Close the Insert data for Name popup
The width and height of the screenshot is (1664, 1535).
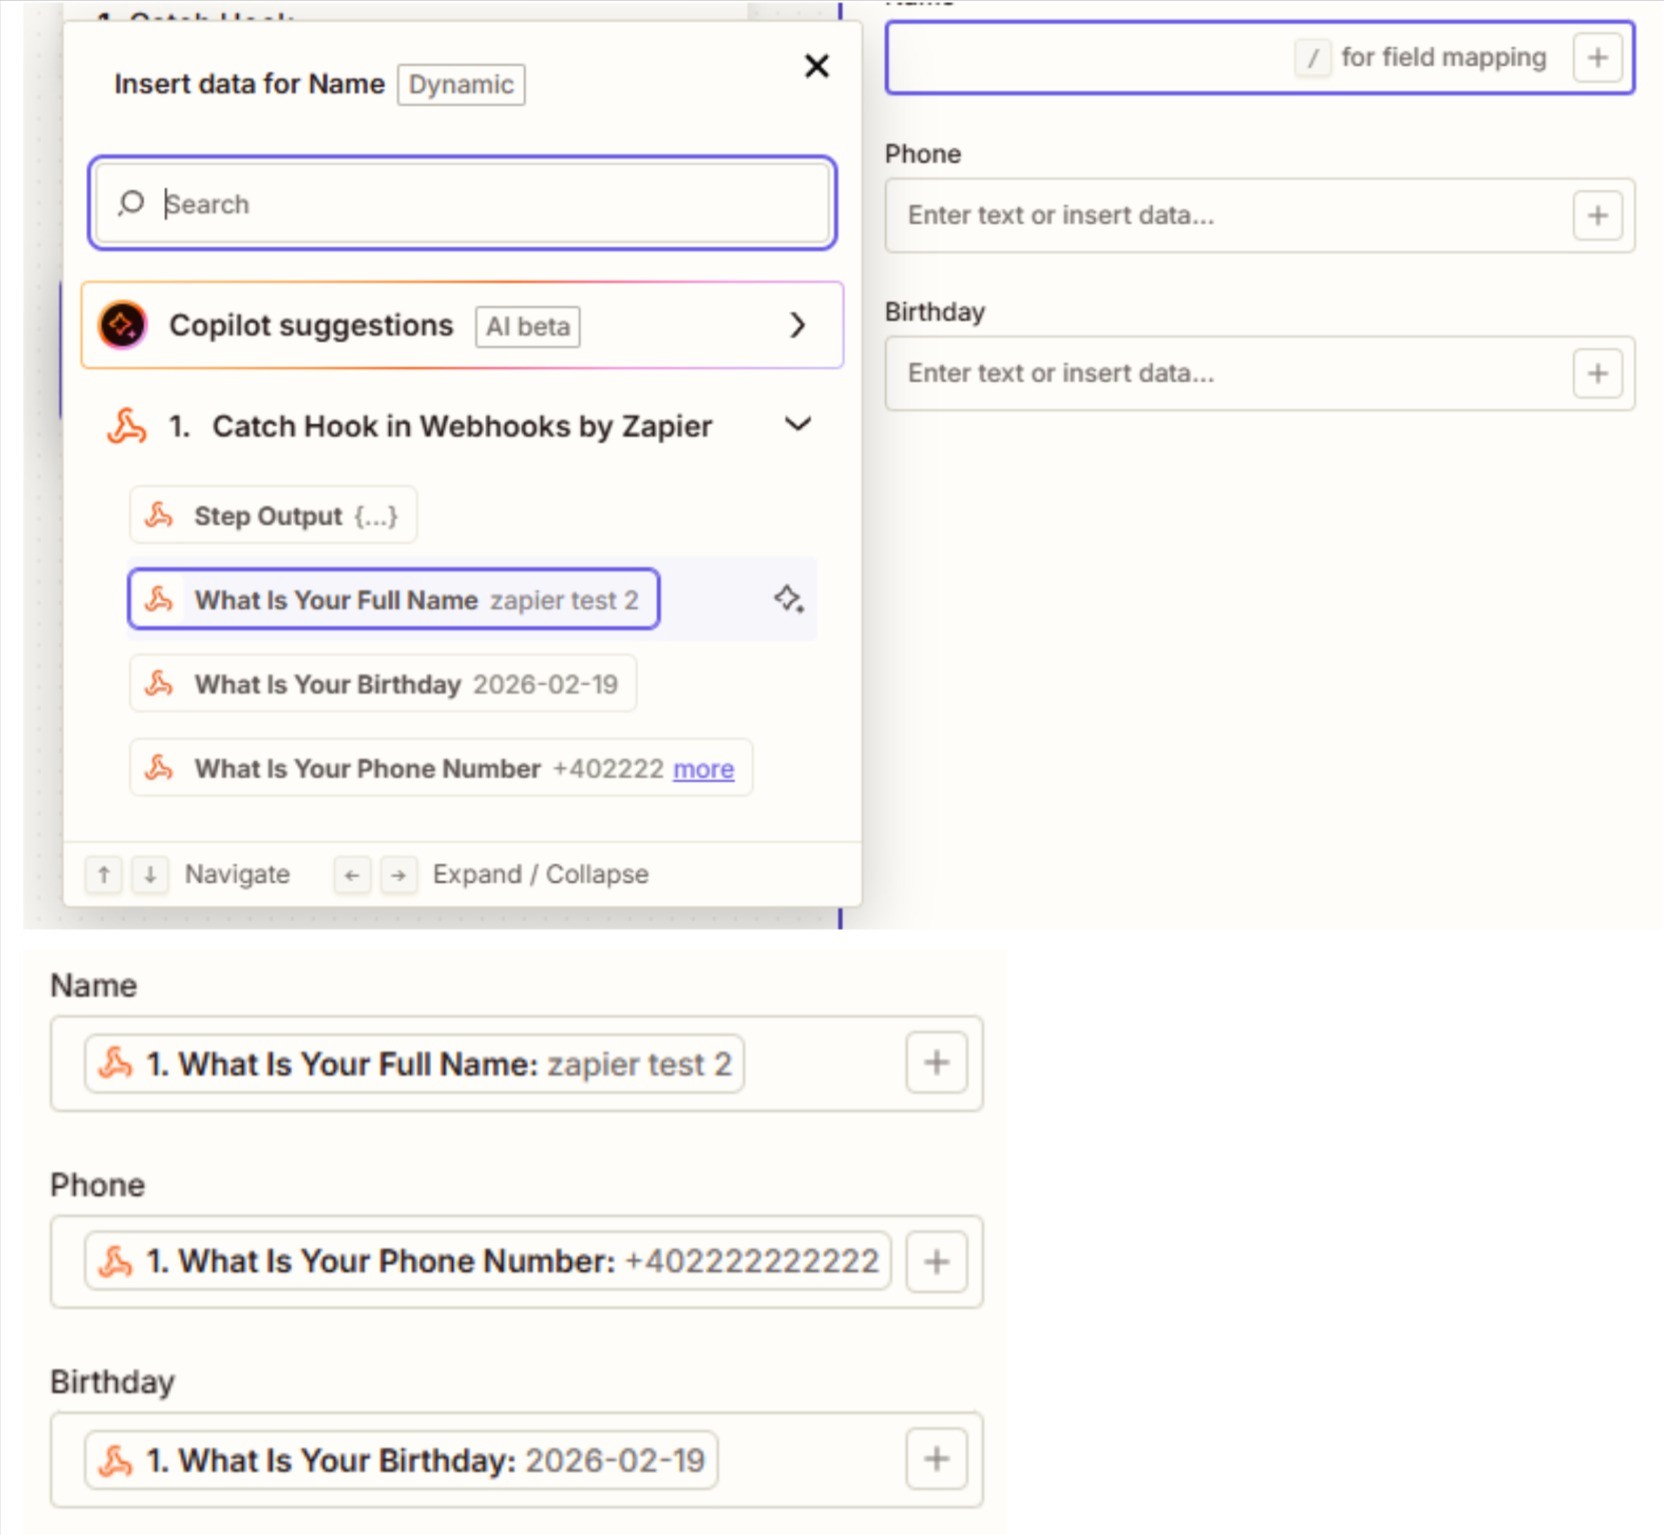point(817,66)
